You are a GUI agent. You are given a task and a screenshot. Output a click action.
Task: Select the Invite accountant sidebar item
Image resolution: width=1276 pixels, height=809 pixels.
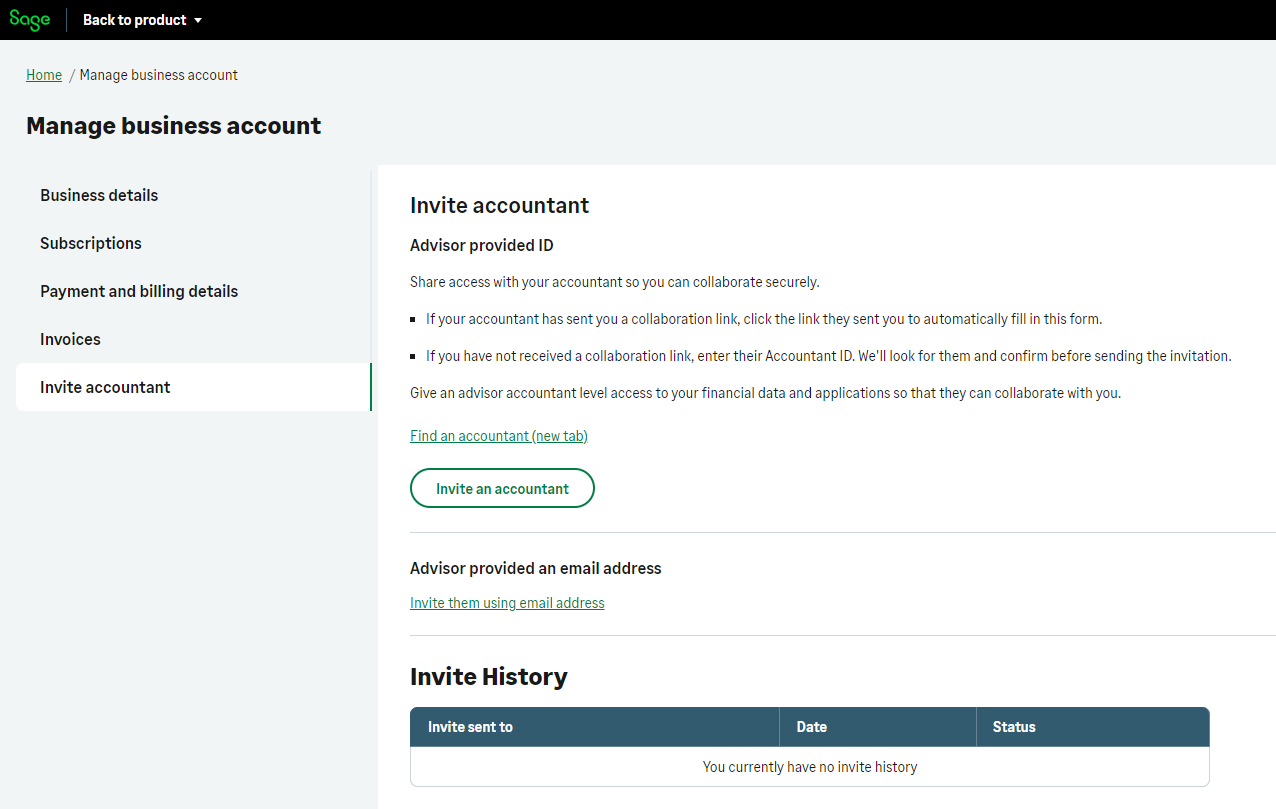pyautogui.click(x=104, y=387)
